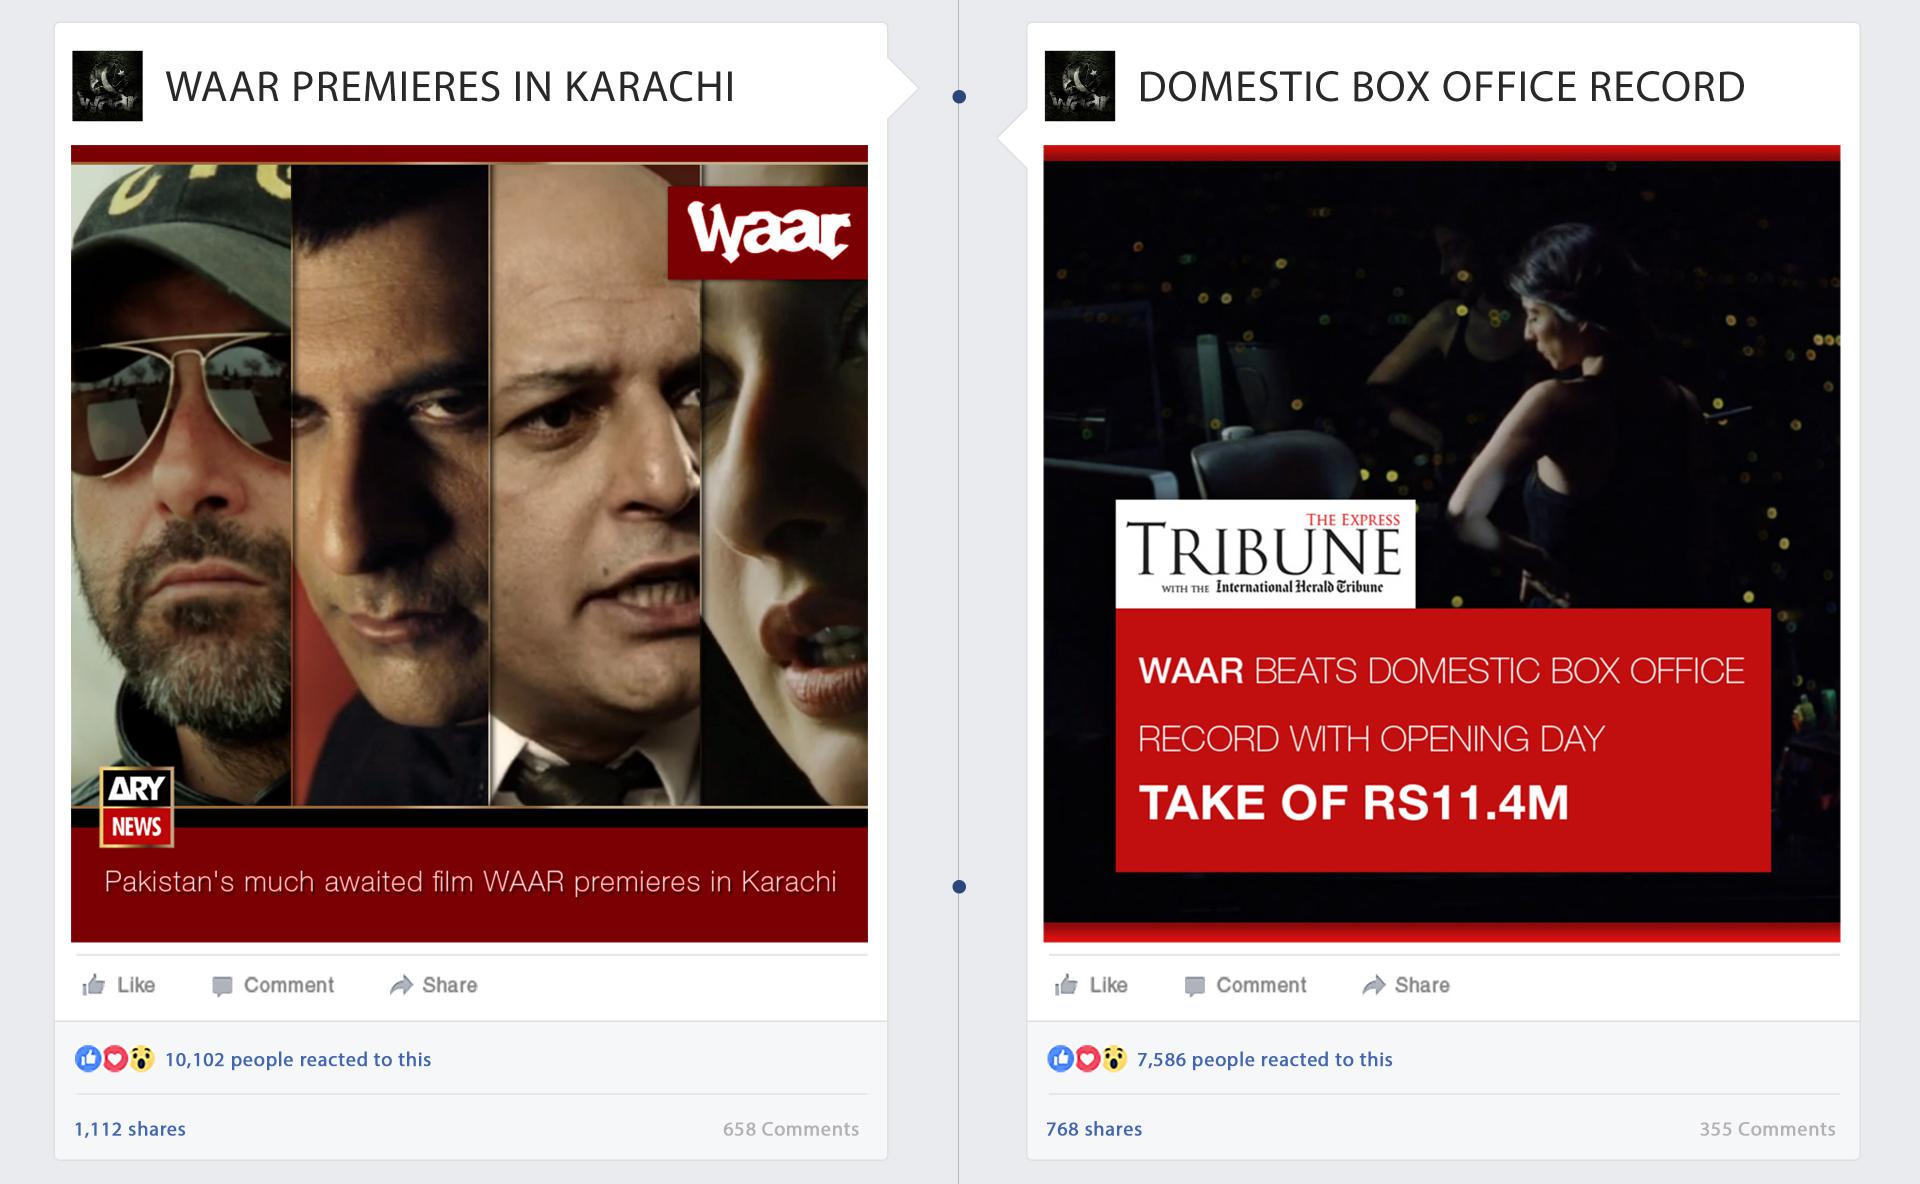Open the Waar page avatar on the Box Office post
The image size is (1920, 1184).
pyautogui.click(x=1079, y=86)
